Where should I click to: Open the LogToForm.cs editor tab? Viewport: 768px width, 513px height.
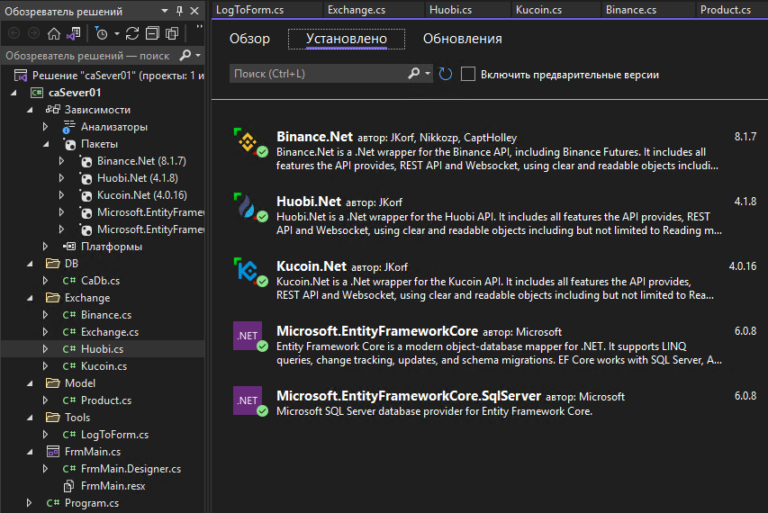pos(250,10)
